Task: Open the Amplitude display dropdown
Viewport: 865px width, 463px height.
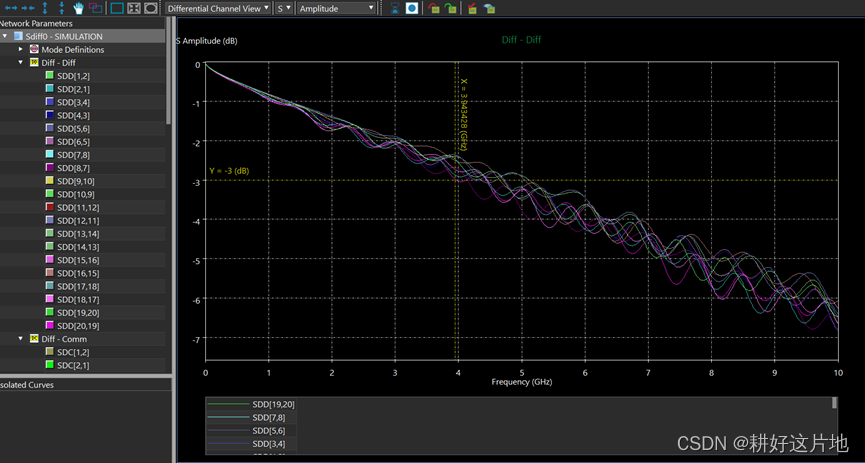Action: (x=337, y=8)
